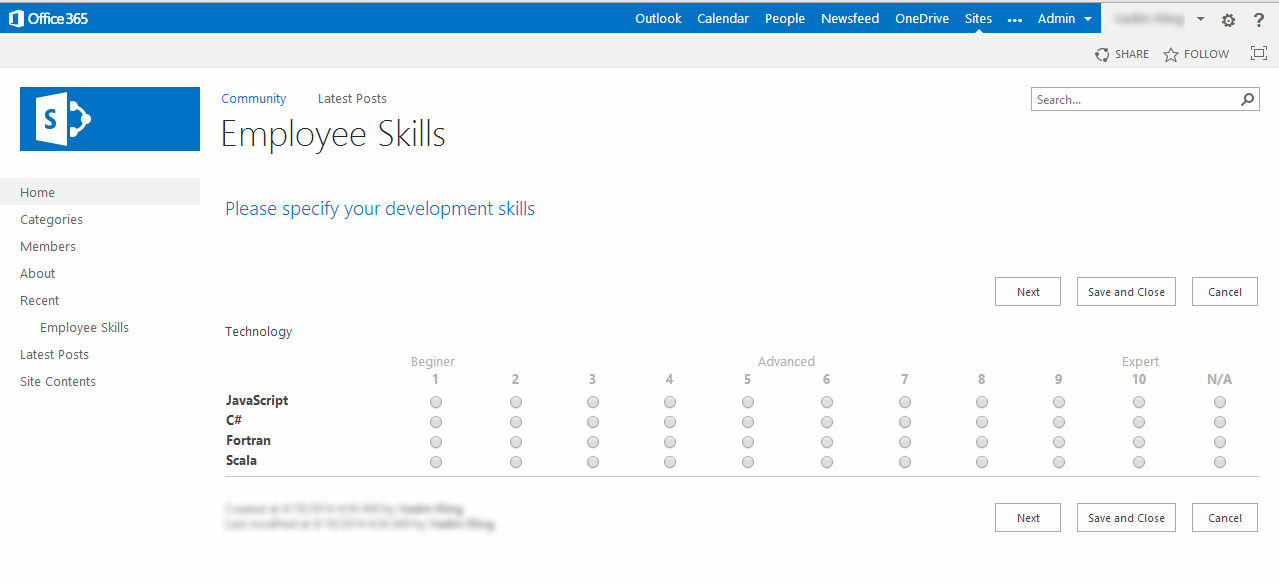Switch to the Latest Posts tab
This screenshot has height=583, width=1279.
pos(352,98)
